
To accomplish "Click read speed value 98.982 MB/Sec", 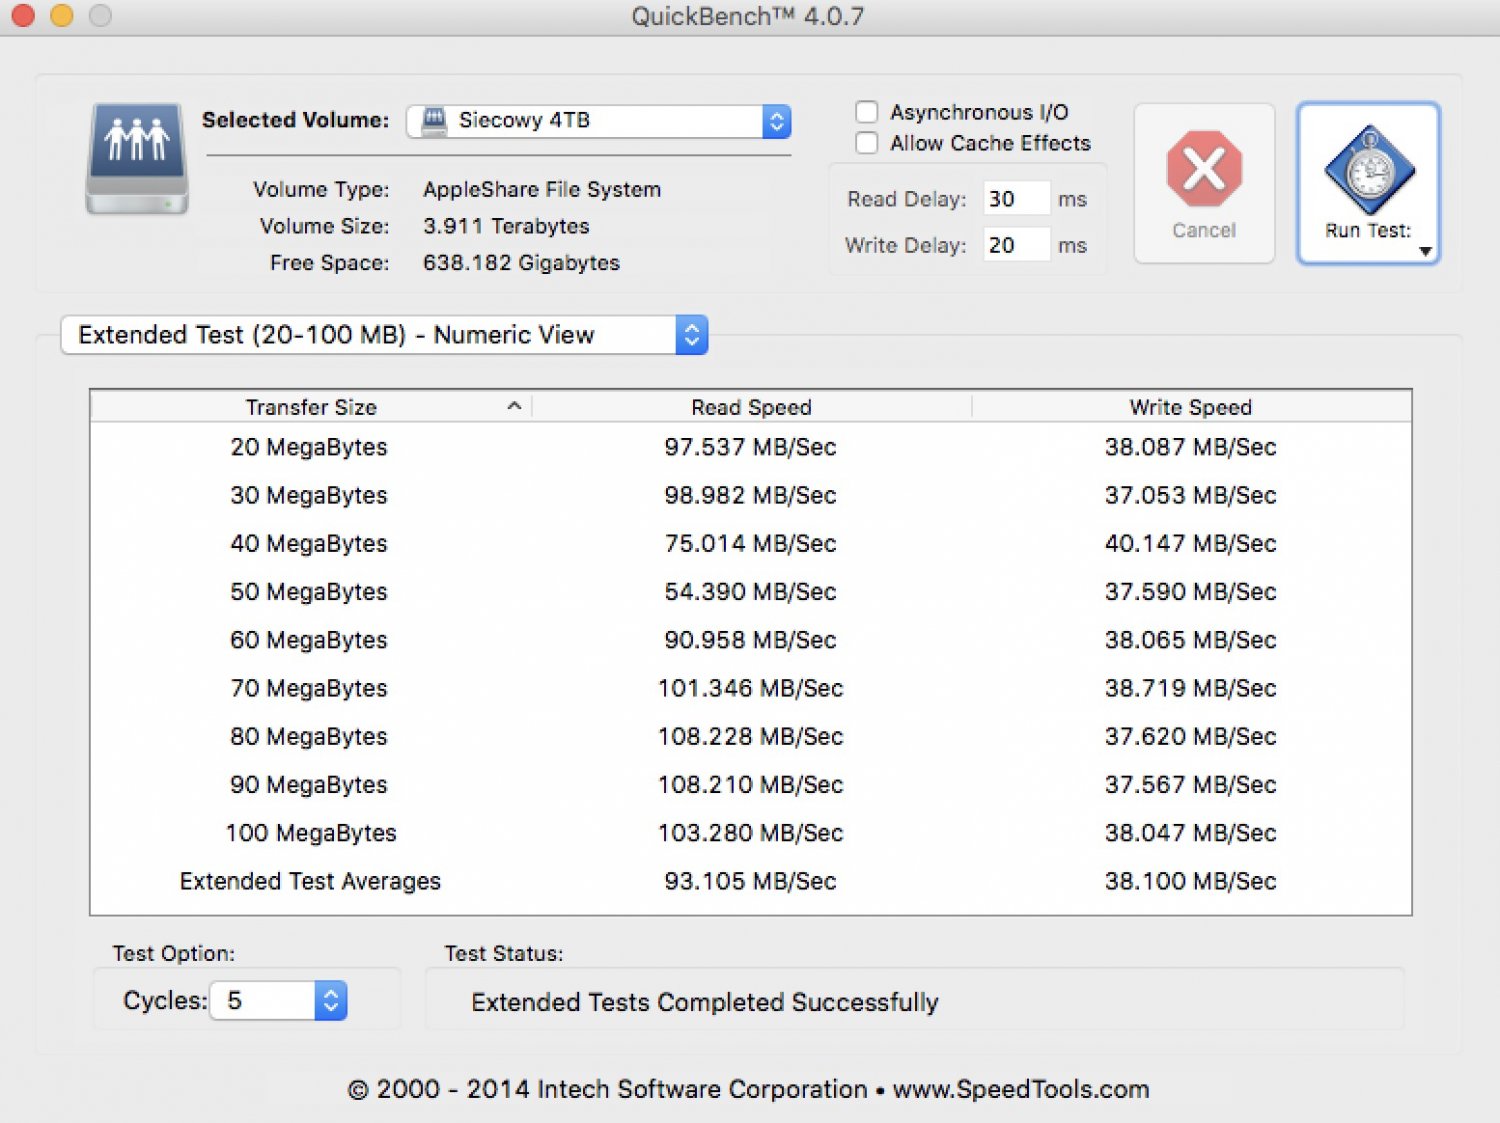I will (x=750, y=495).
